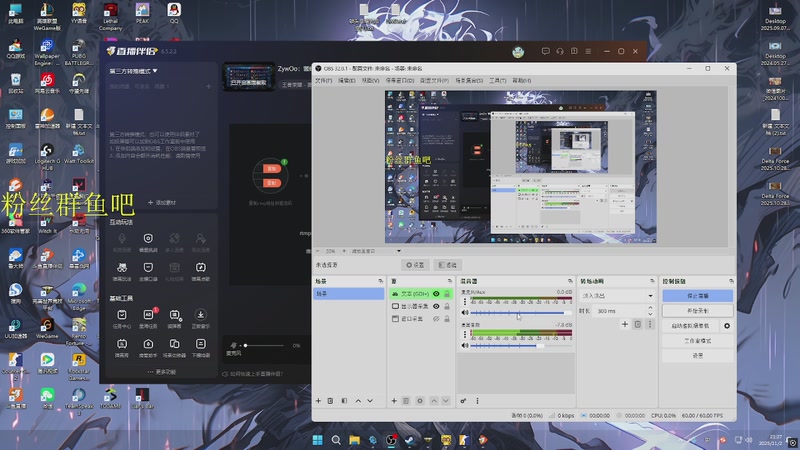
Task: Open mixer toolbar three-dot menu at bottom
Action: (x=478, y=401)
